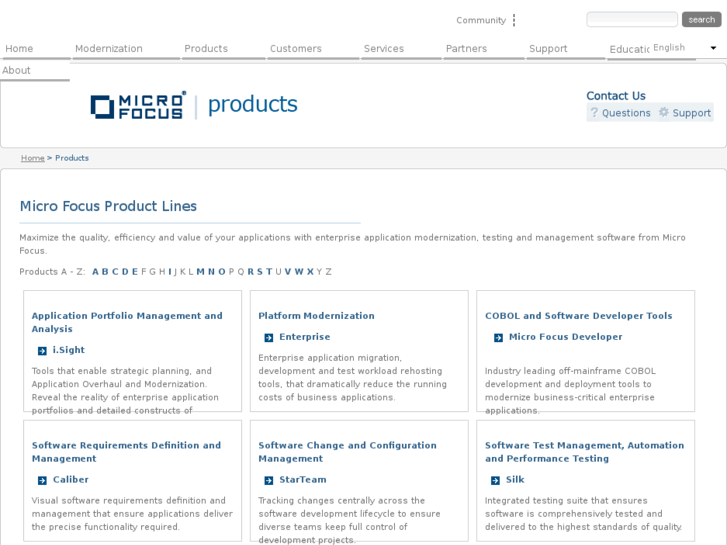The width and height of the screenshot is (727, 545).
Task: Open the Caliber product link
Action: pos(70,480)
